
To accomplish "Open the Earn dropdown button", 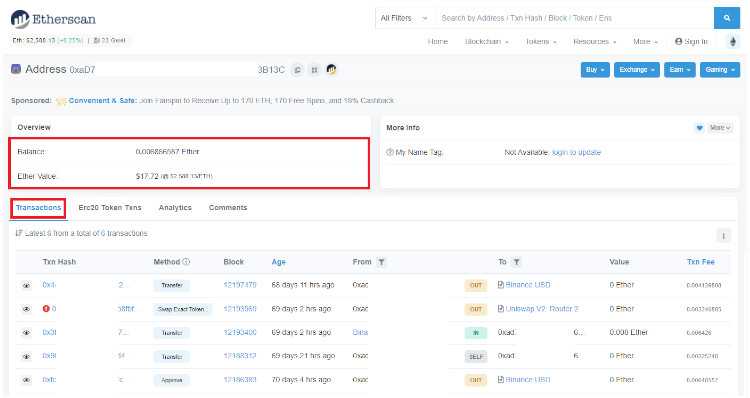I will [680, 69].
